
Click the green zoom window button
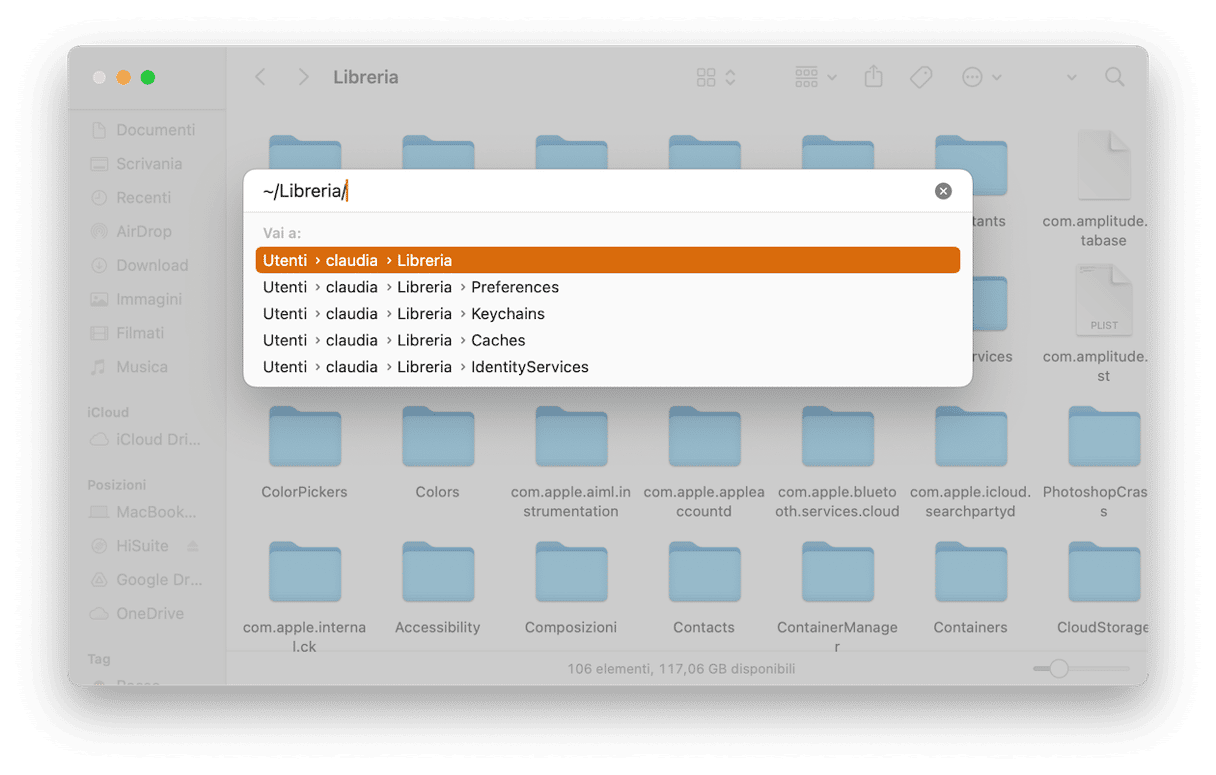pyautogui.click(x=148, y=77)
